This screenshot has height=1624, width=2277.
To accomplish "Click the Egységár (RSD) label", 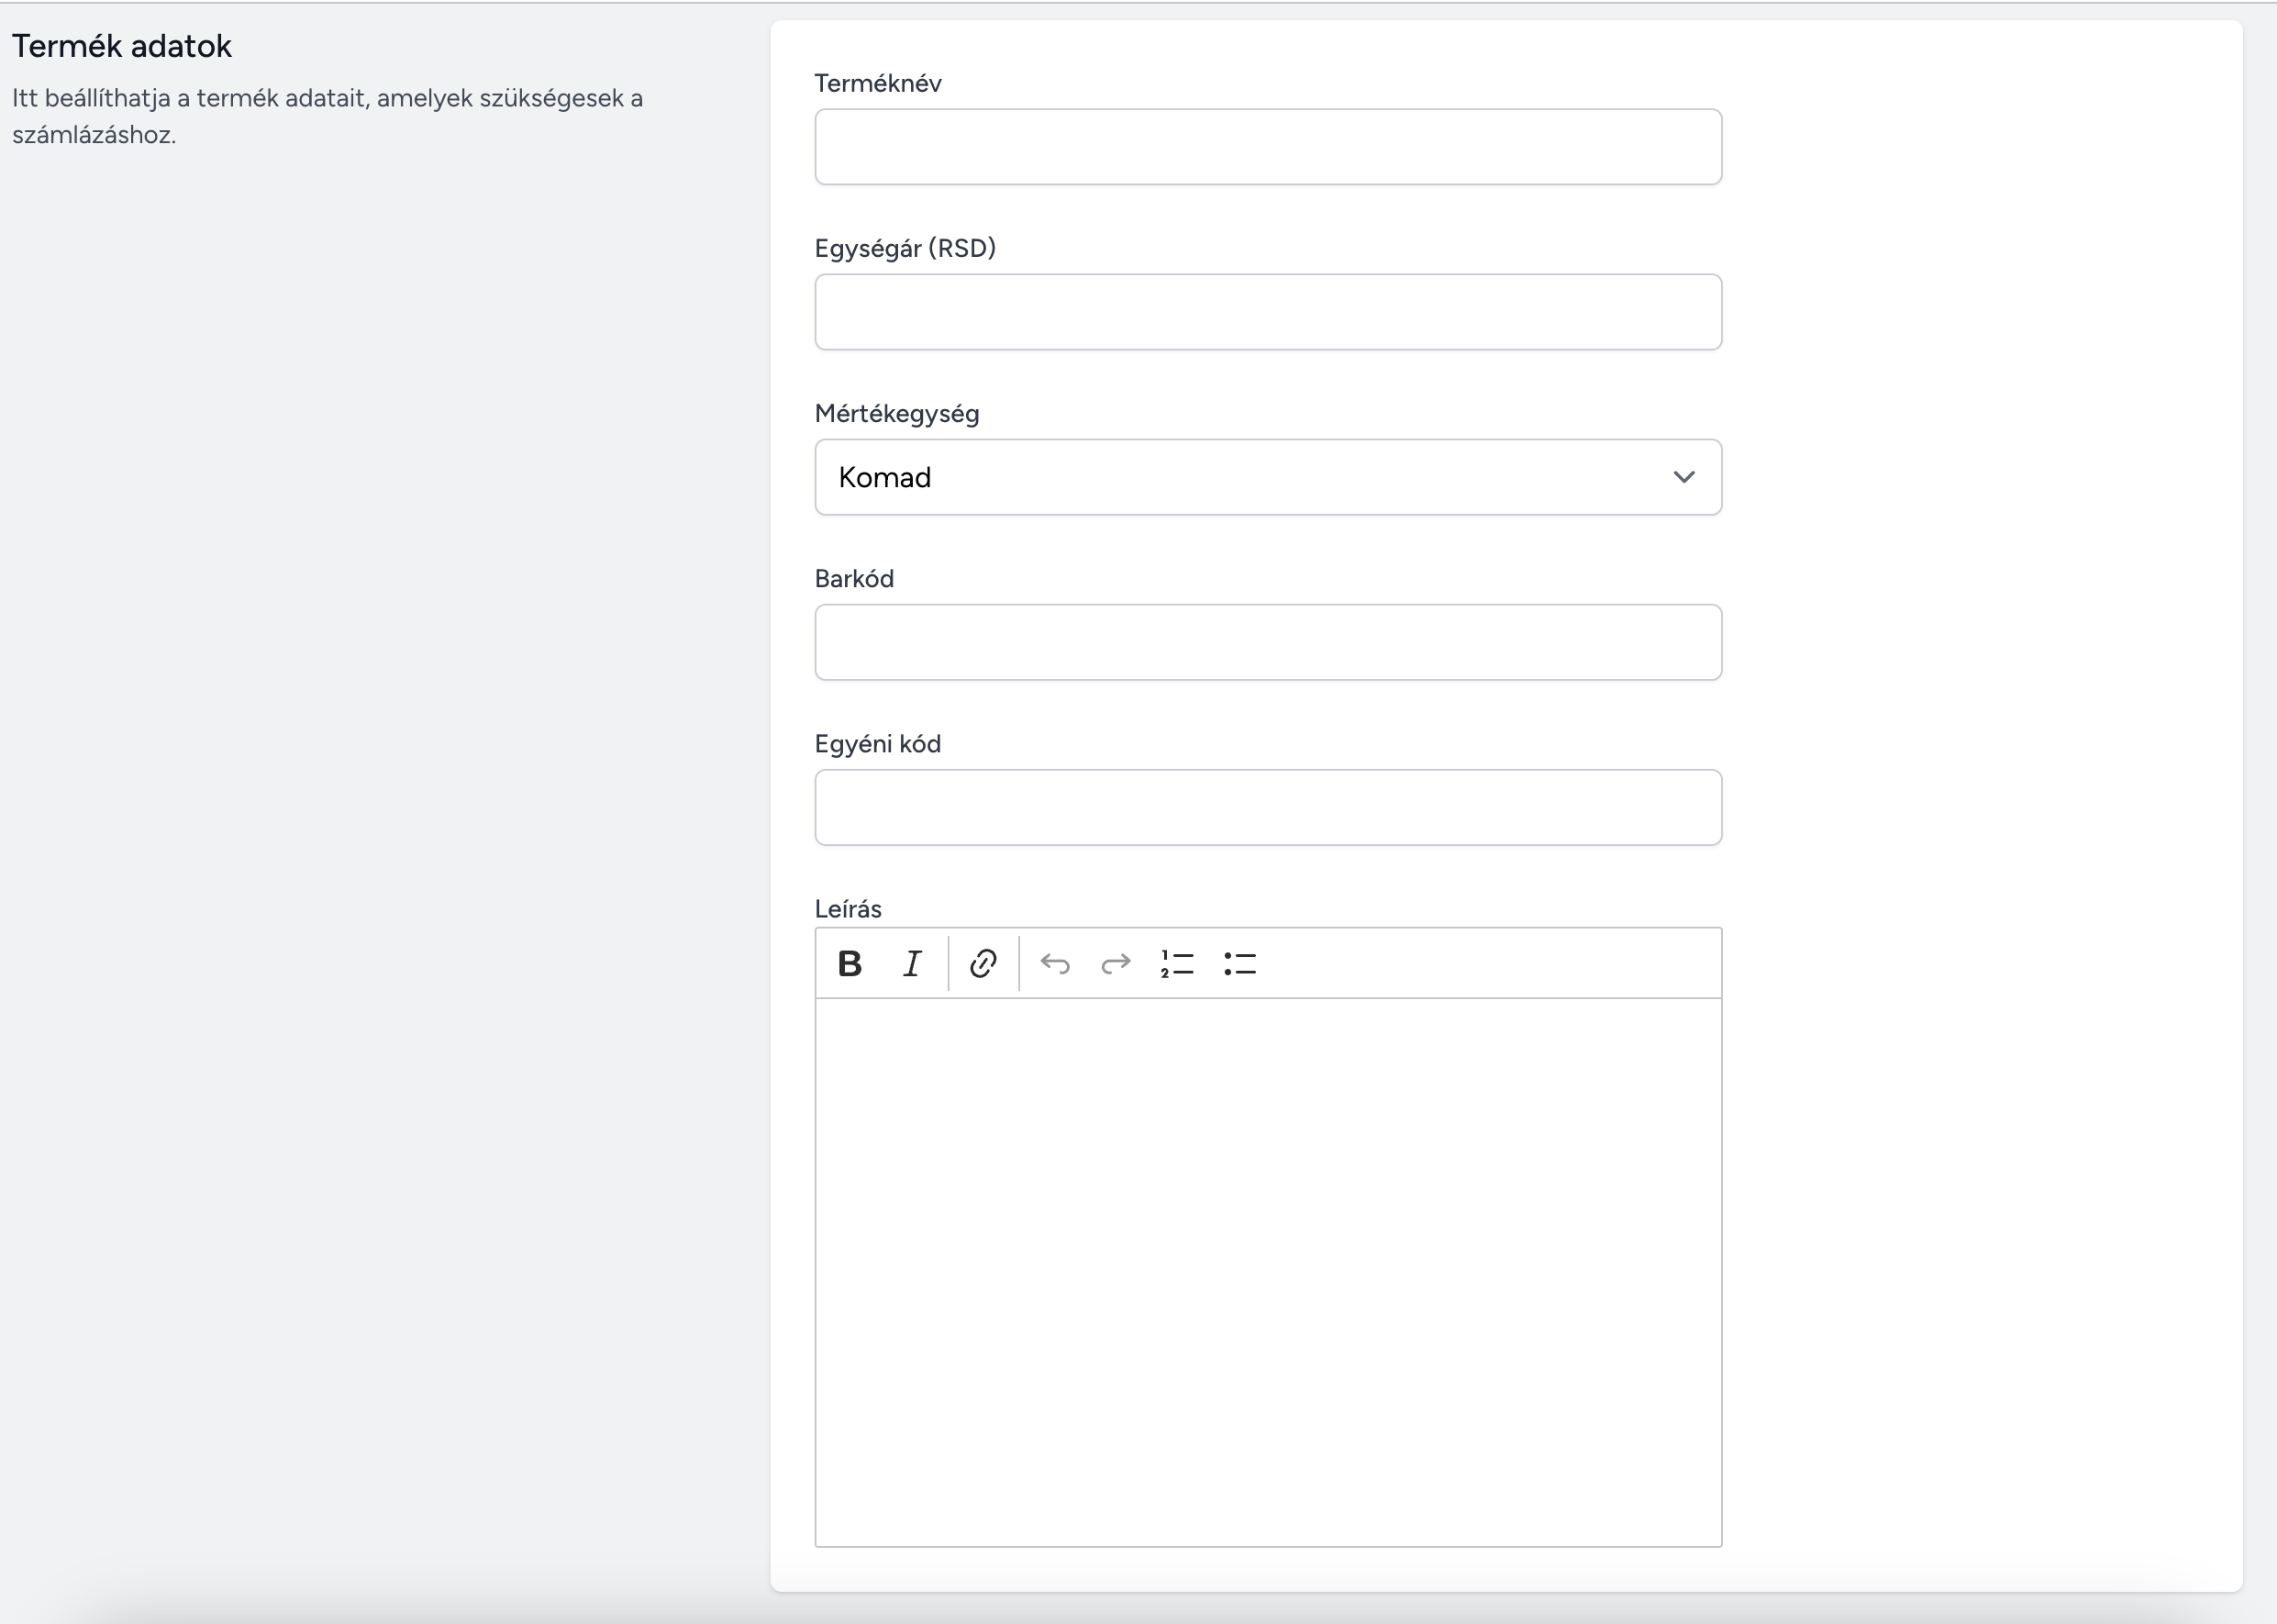I will [x=905, y=248].
